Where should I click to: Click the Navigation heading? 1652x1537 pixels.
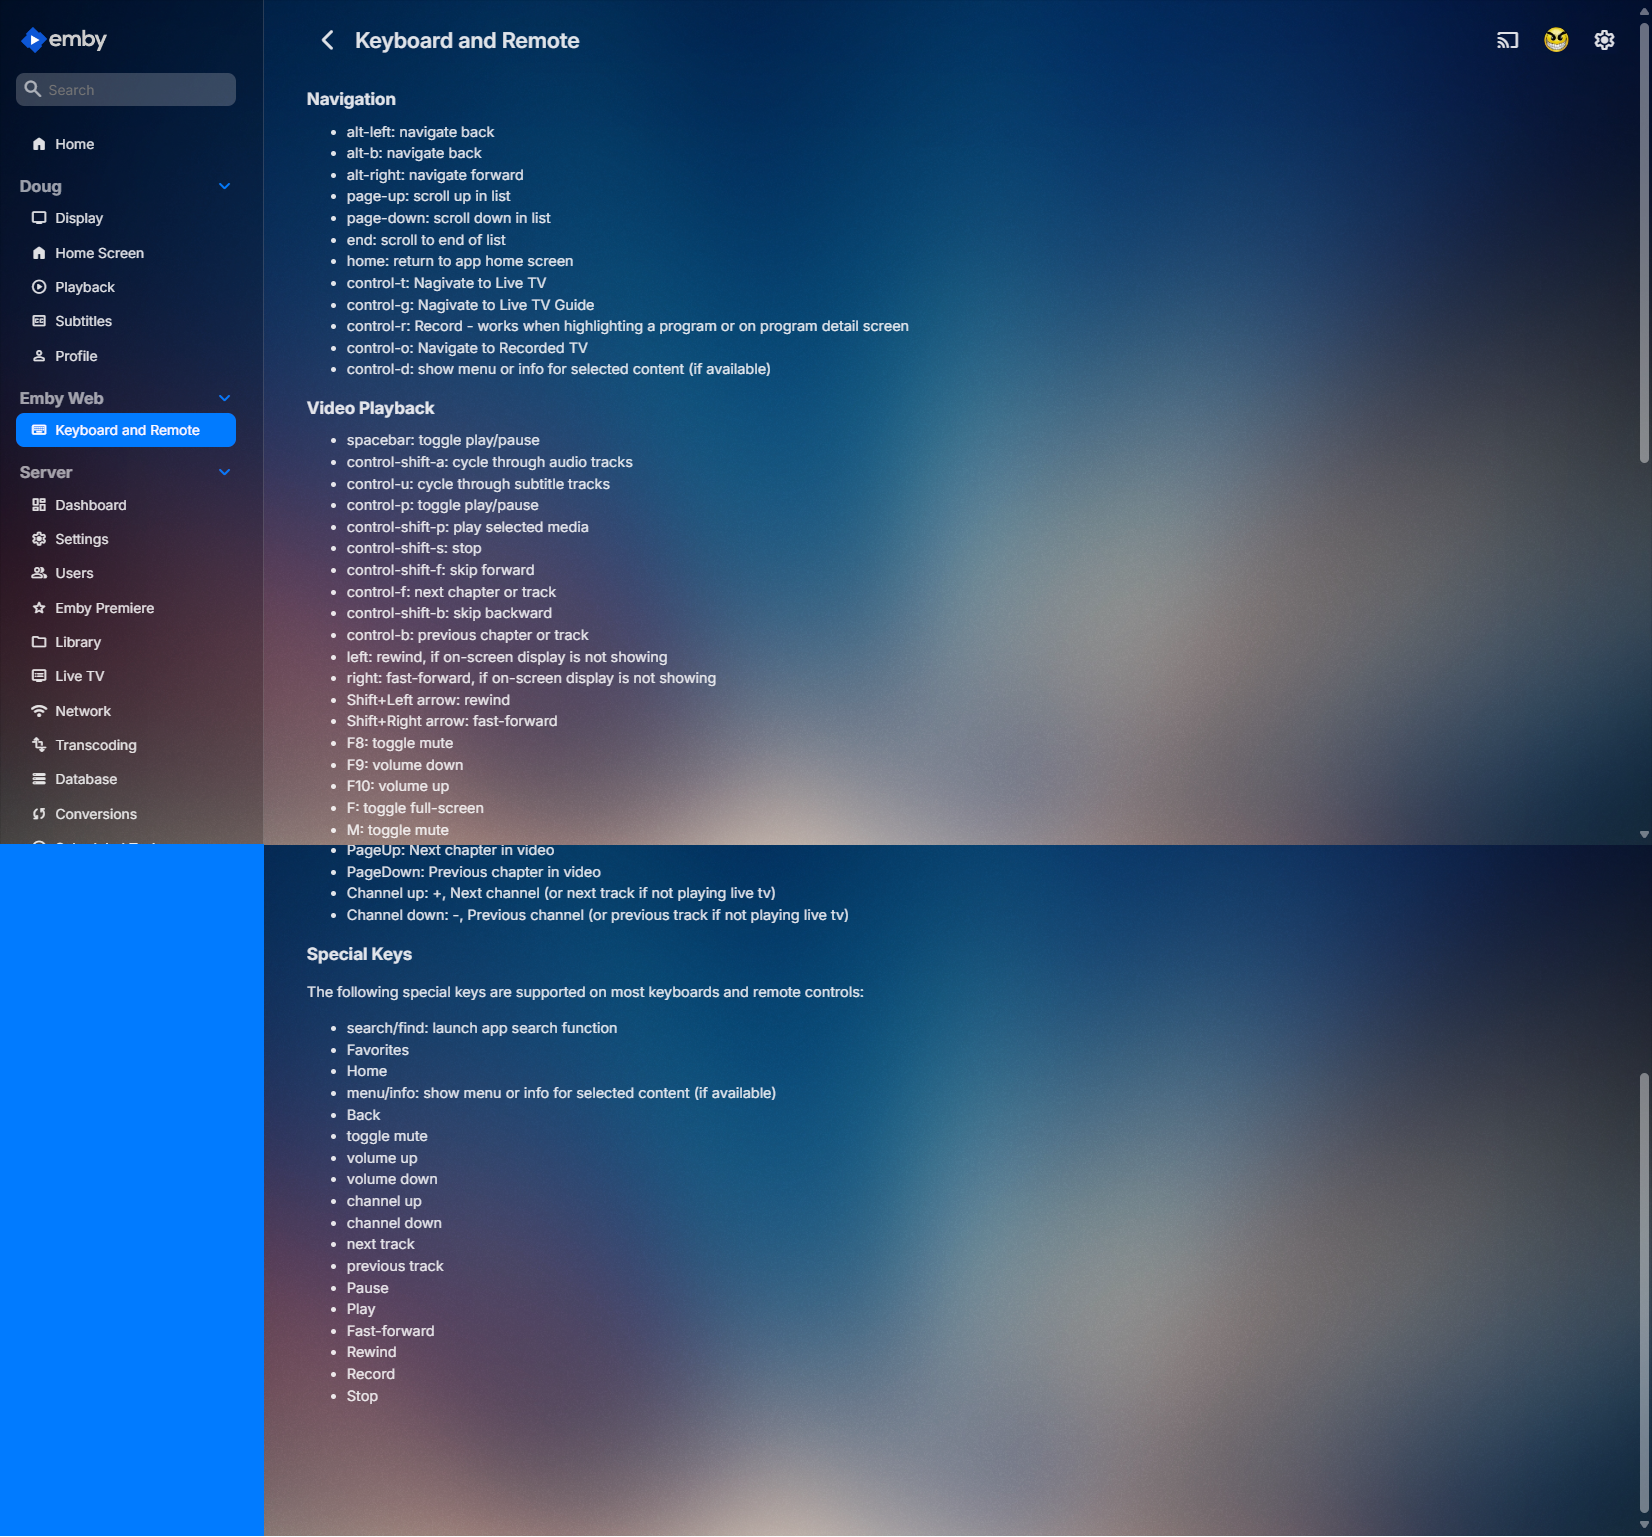click(x=351, y=99)
